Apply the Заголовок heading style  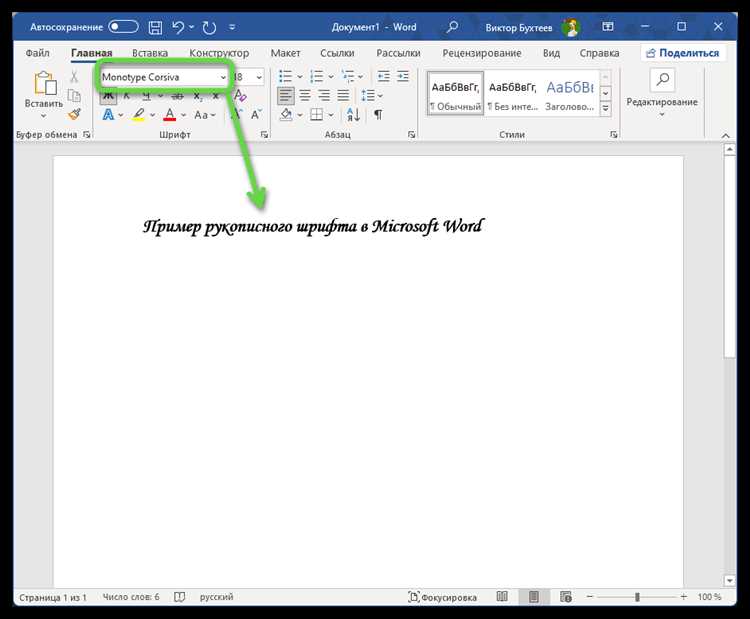(x=570, y=94)
